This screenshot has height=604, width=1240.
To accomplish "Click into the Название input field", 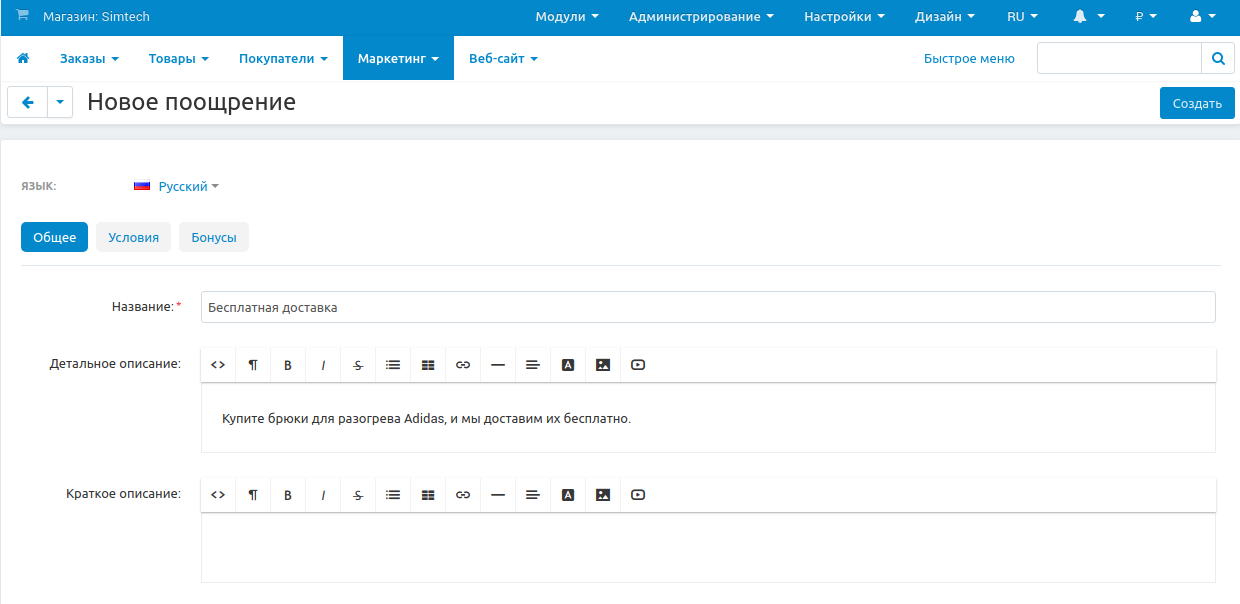I will pyautogui.click(x=707, y=307).
